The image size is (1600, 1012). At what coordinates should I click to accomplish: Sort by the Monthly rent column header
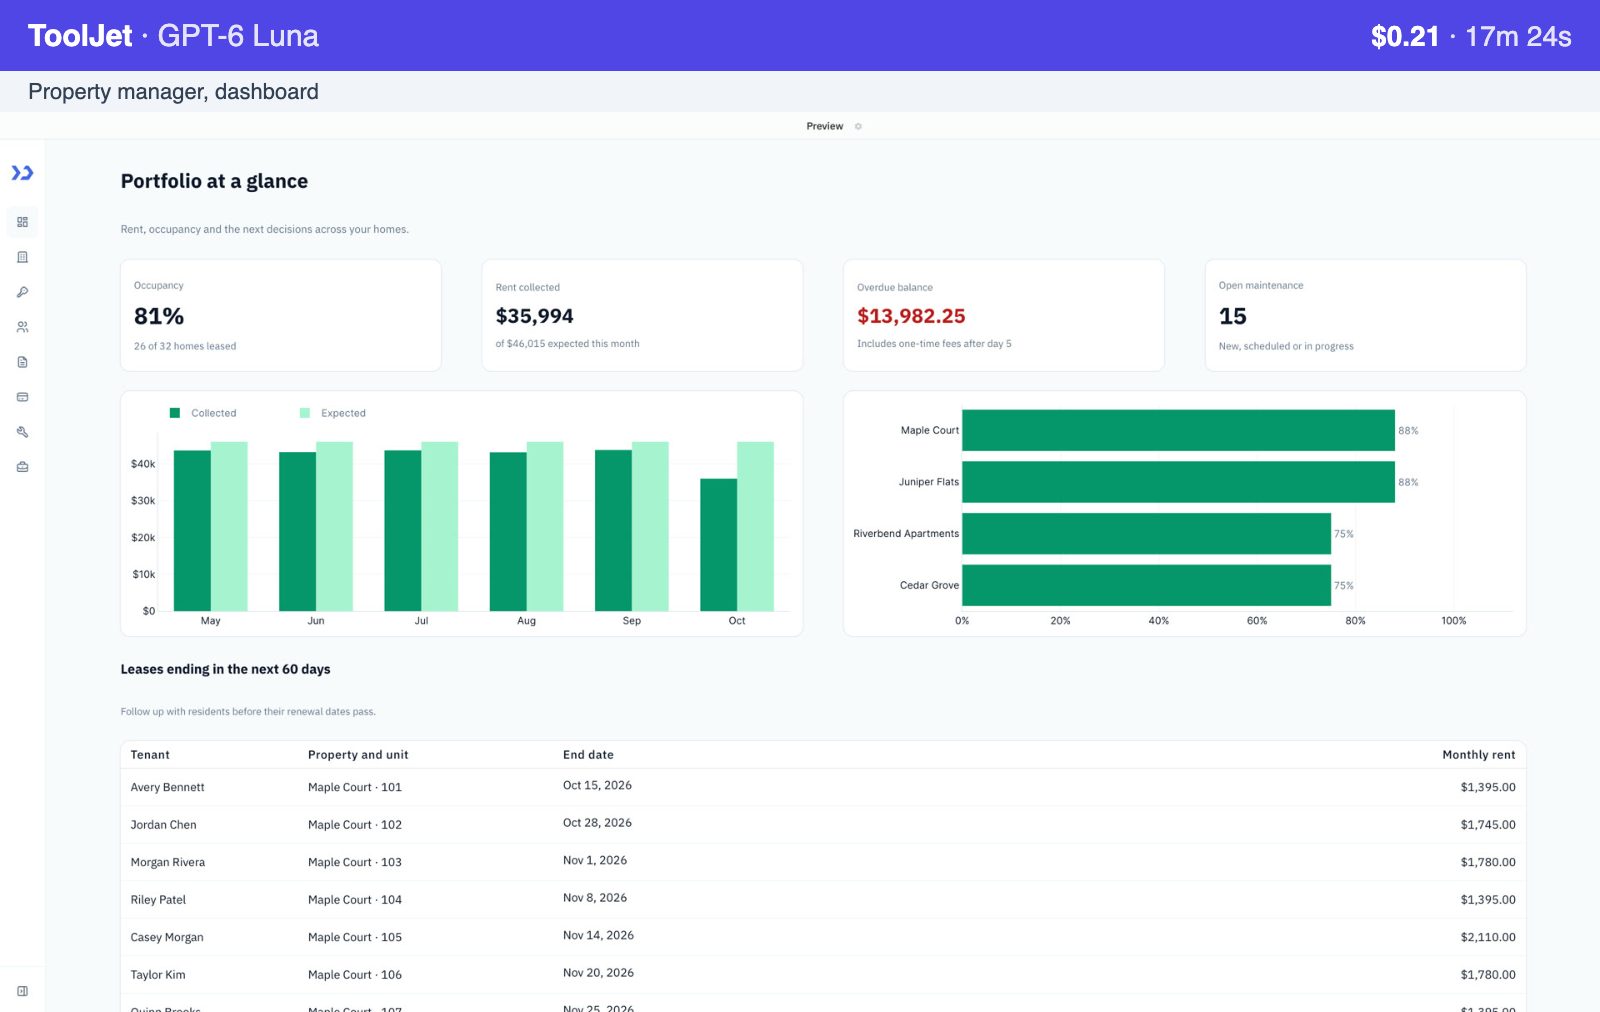click(1478, 755)
